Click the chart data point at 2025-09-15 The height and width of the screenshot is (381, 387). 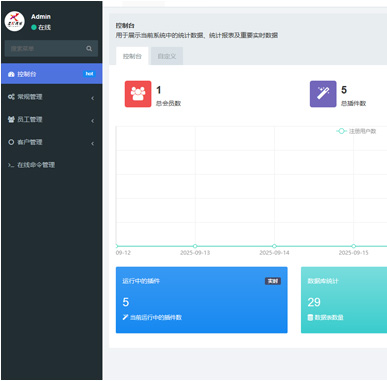pos(354,246)
